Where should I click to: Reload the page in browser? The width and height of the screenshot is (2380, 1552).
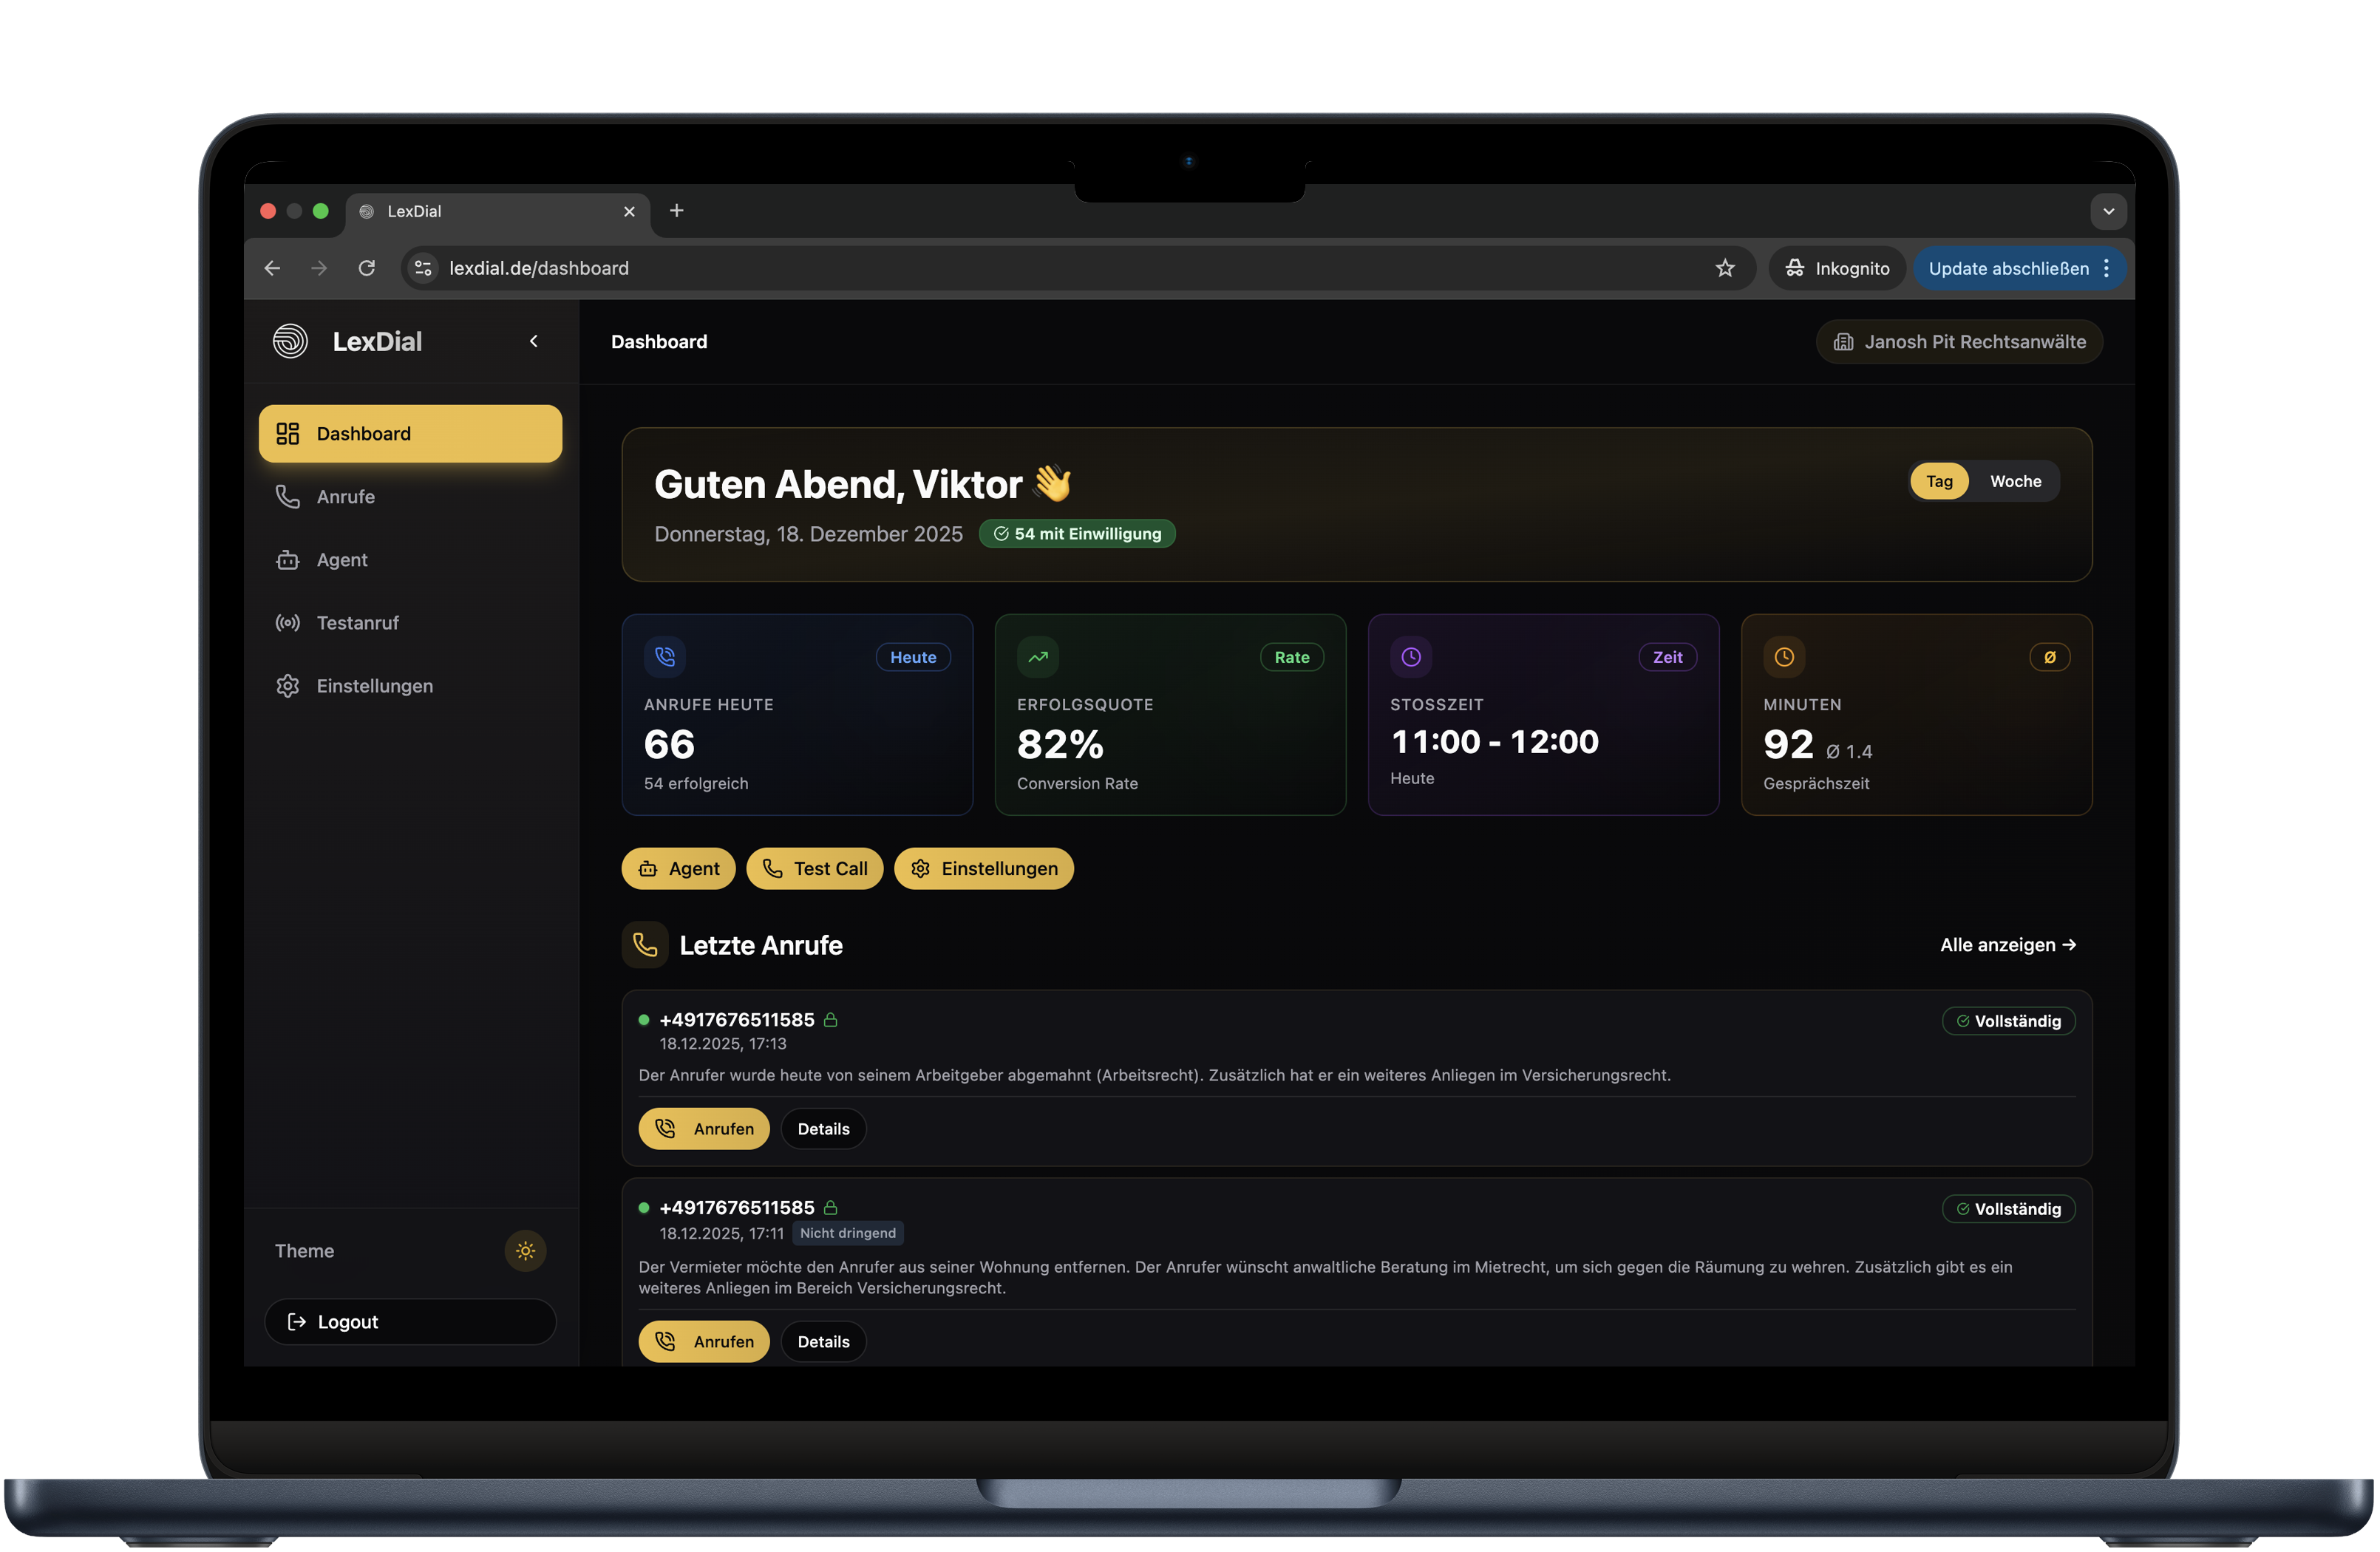(x=367, y=268)
